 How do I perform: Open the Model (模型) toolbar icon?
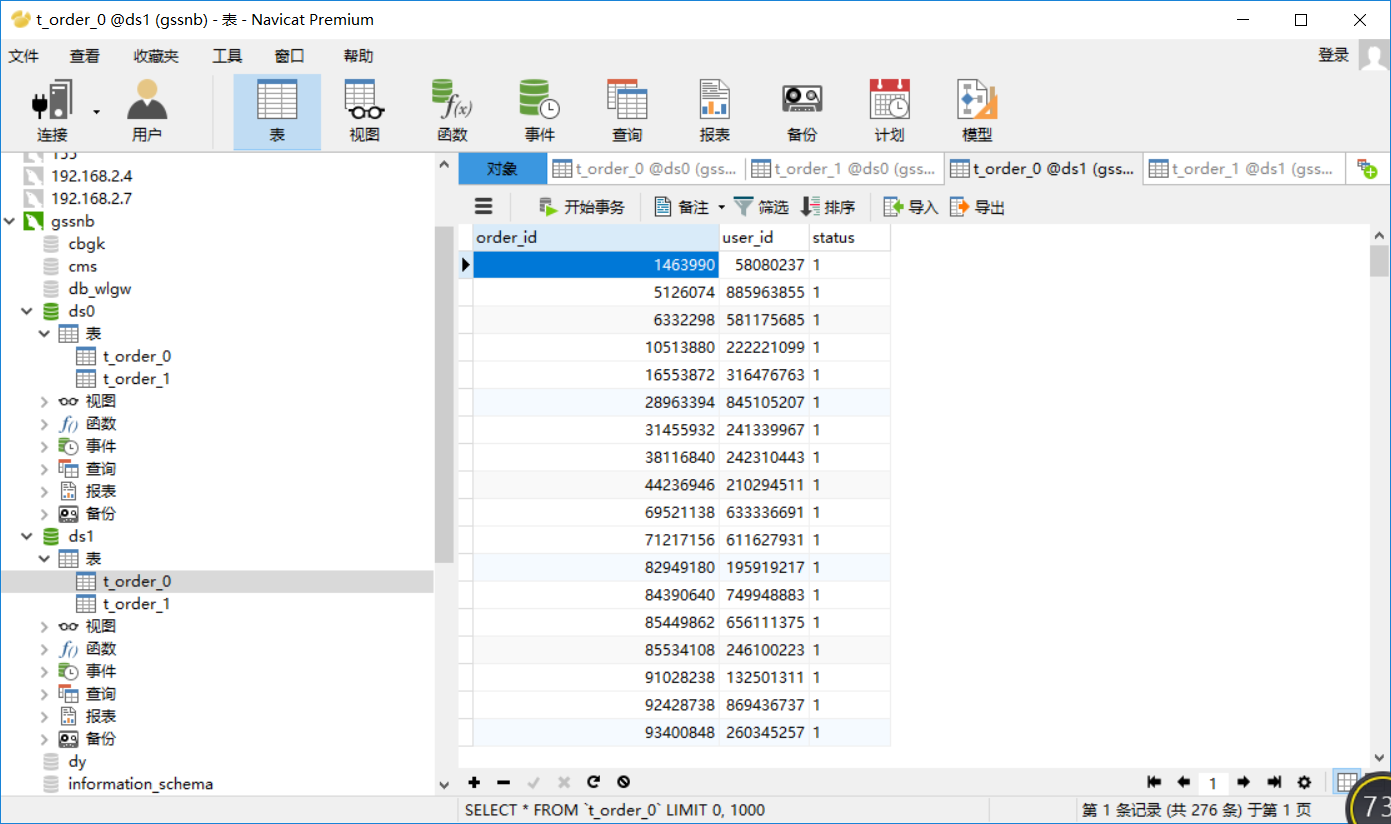click(x=977, y=111)
